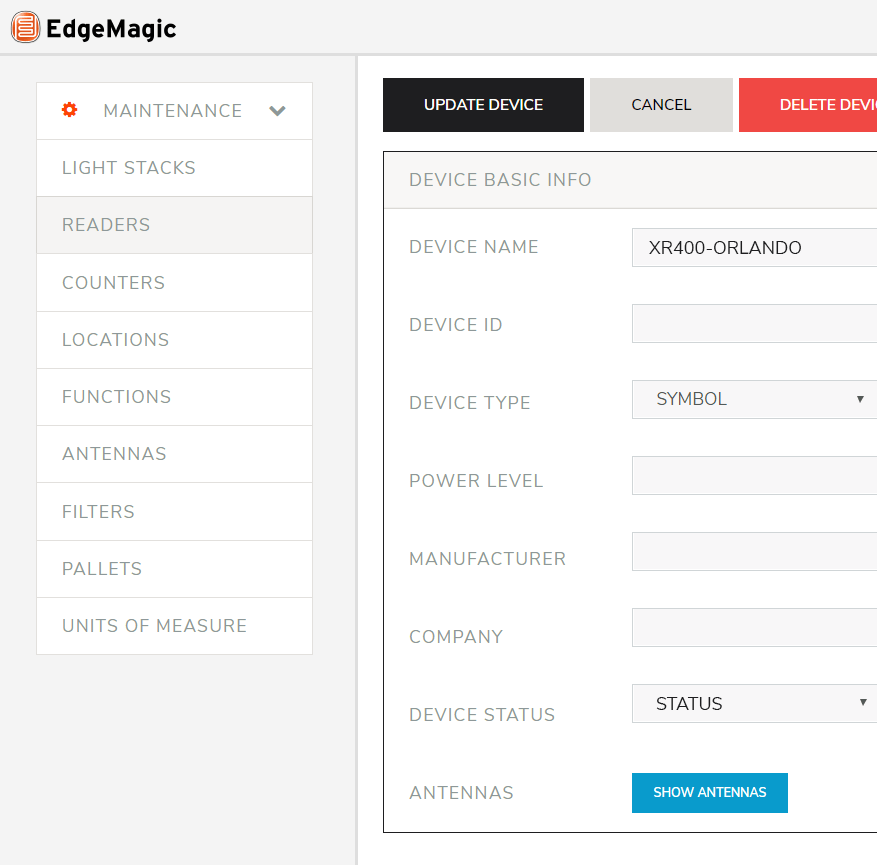
Task: Click the Company input field
Action: pyautogui.click(x=755, y=627)
